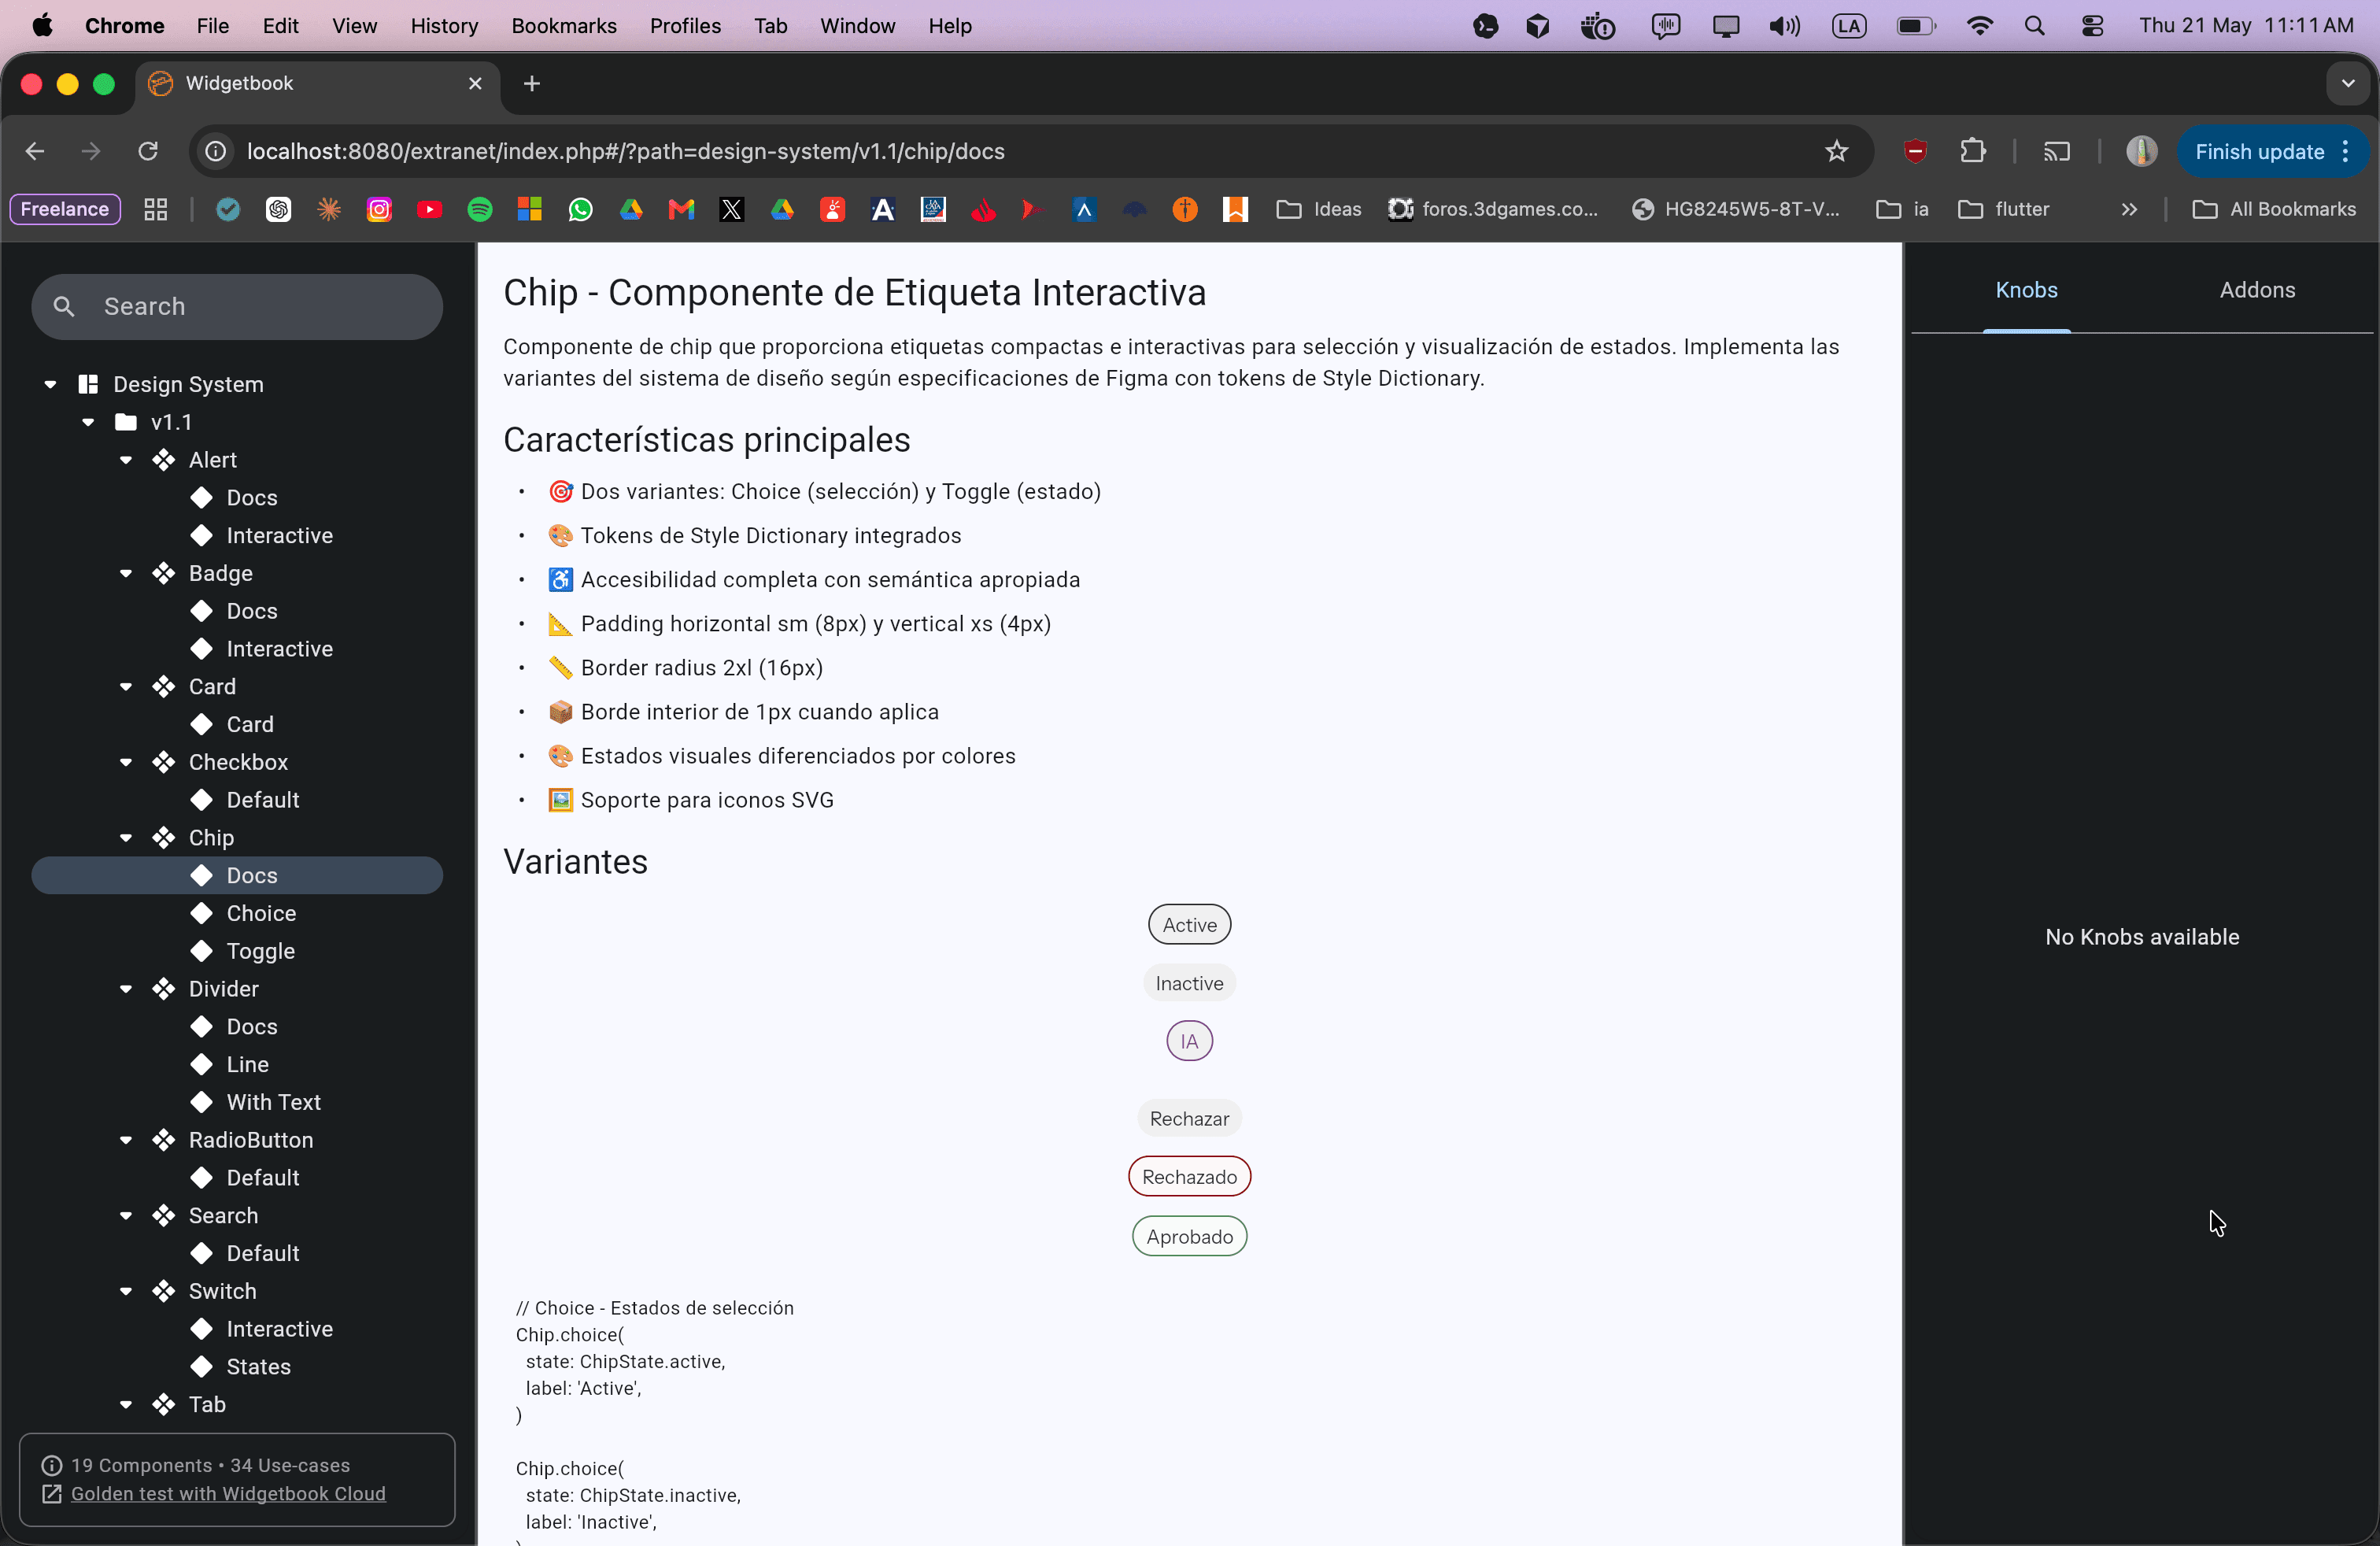Collapse the Switch component node
This screenshot has width=2380, height=1546.
[126, 1291]
